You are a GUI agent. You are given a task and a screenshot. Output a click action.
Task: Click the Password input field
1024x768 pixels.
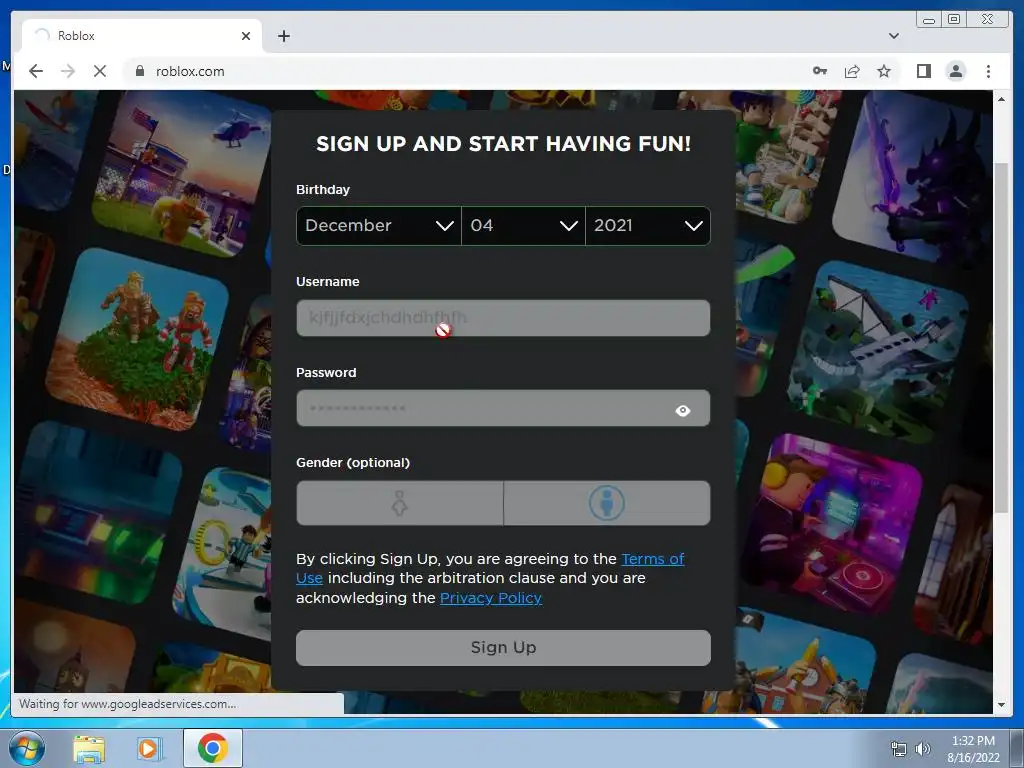point(503,409)
